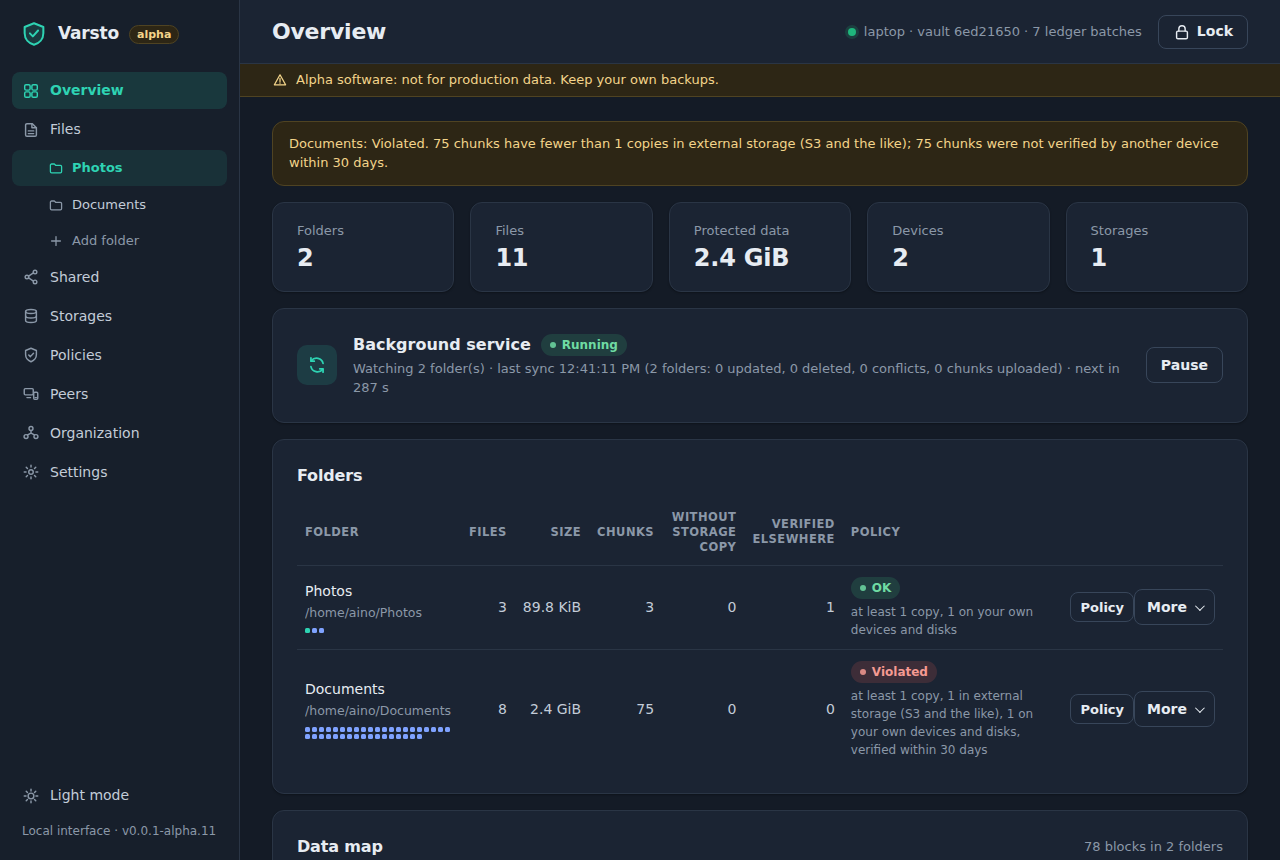Open the Peers page
Image resolution: width=1280 pixels, height=860 pixels.
119,394
